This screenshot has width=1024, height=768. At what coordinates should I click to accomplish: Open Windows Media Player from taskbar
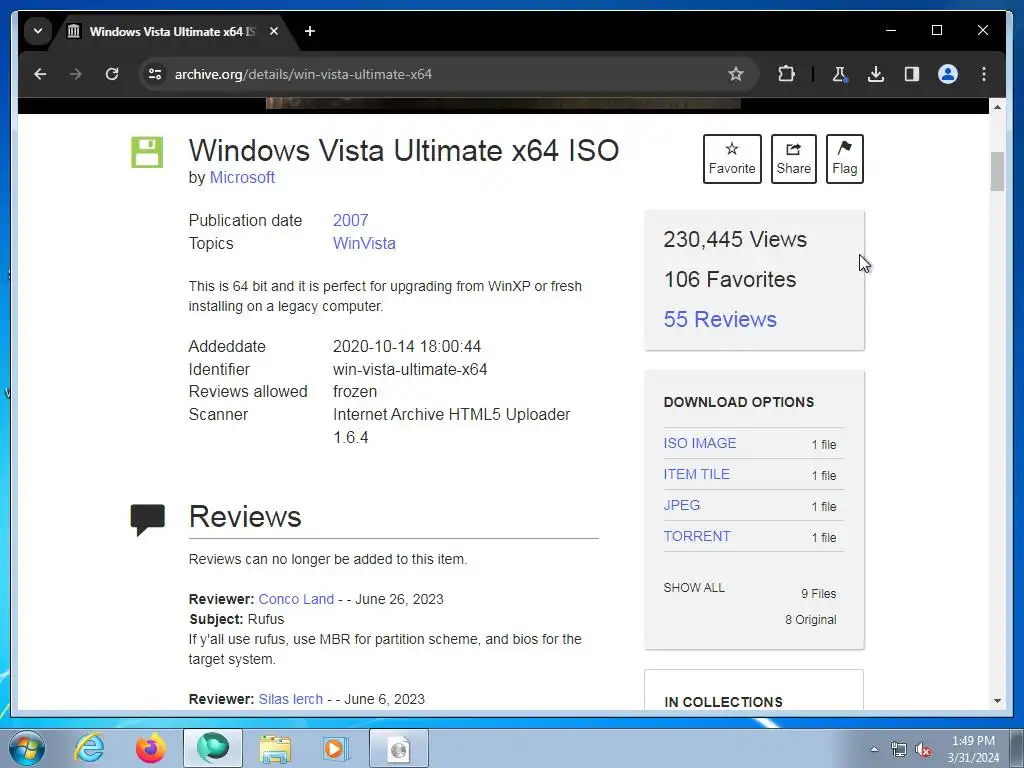point(337,748)
